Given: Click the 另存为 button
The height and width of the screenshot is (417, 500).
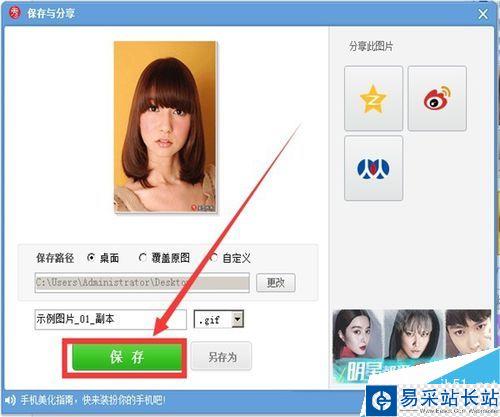Looking at the screenshot, I should pos(222,357).
